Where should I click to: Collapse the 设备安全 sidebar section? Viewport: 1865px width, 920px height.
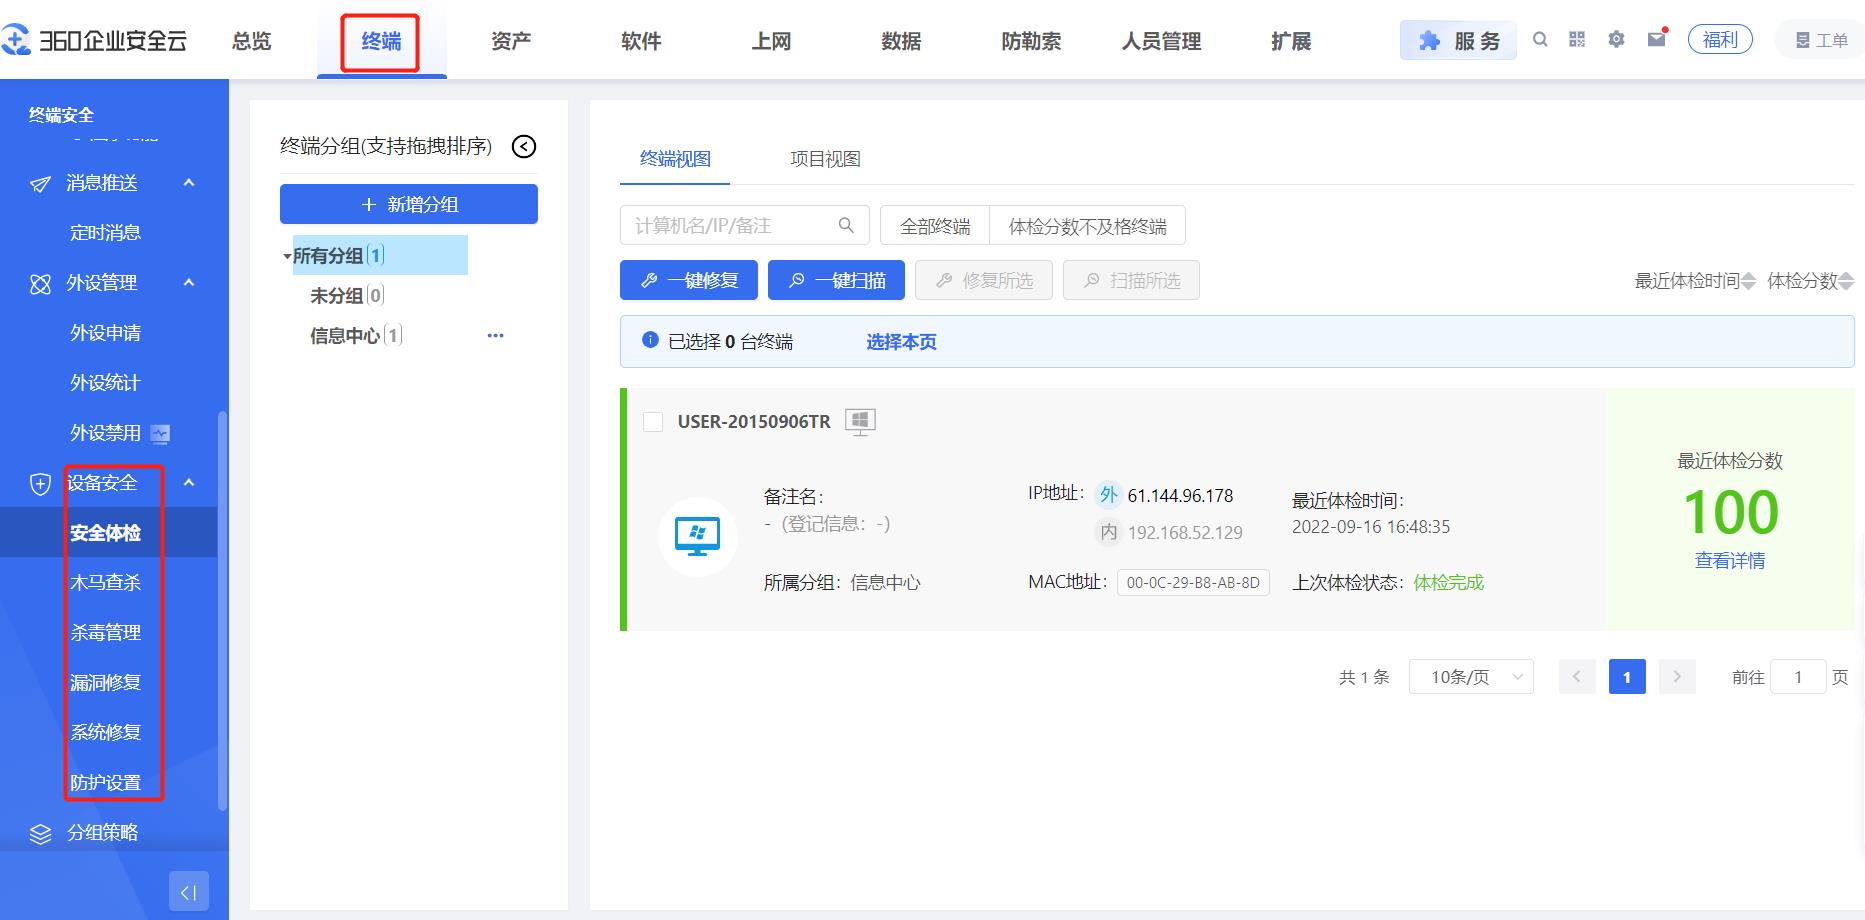[x=189, y=482]
